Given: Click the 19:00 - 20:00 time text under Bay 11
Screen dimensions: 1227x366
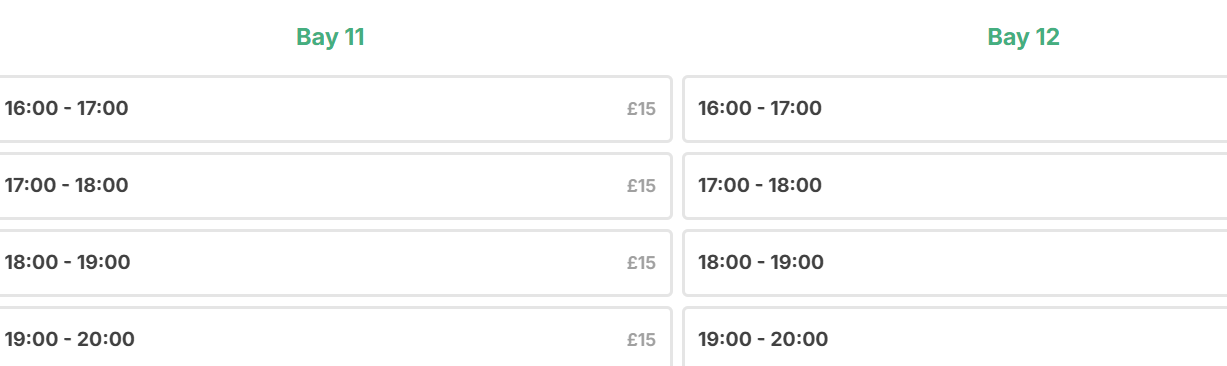Looking at the screenshot, I should (70, 339).
